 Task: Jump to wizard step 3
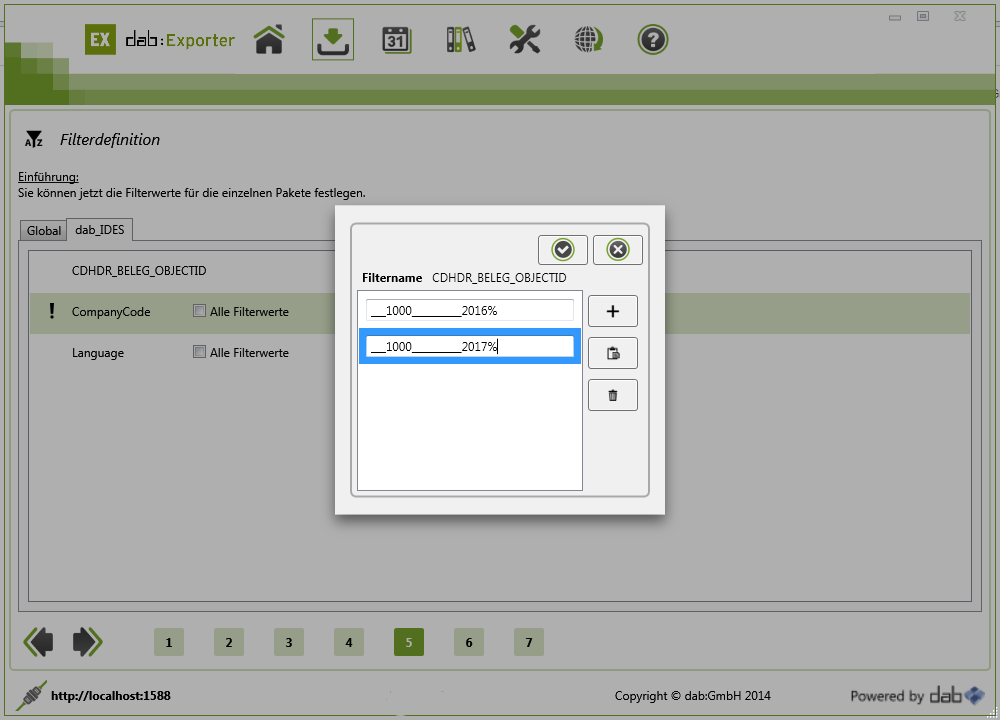click(289, 642)
